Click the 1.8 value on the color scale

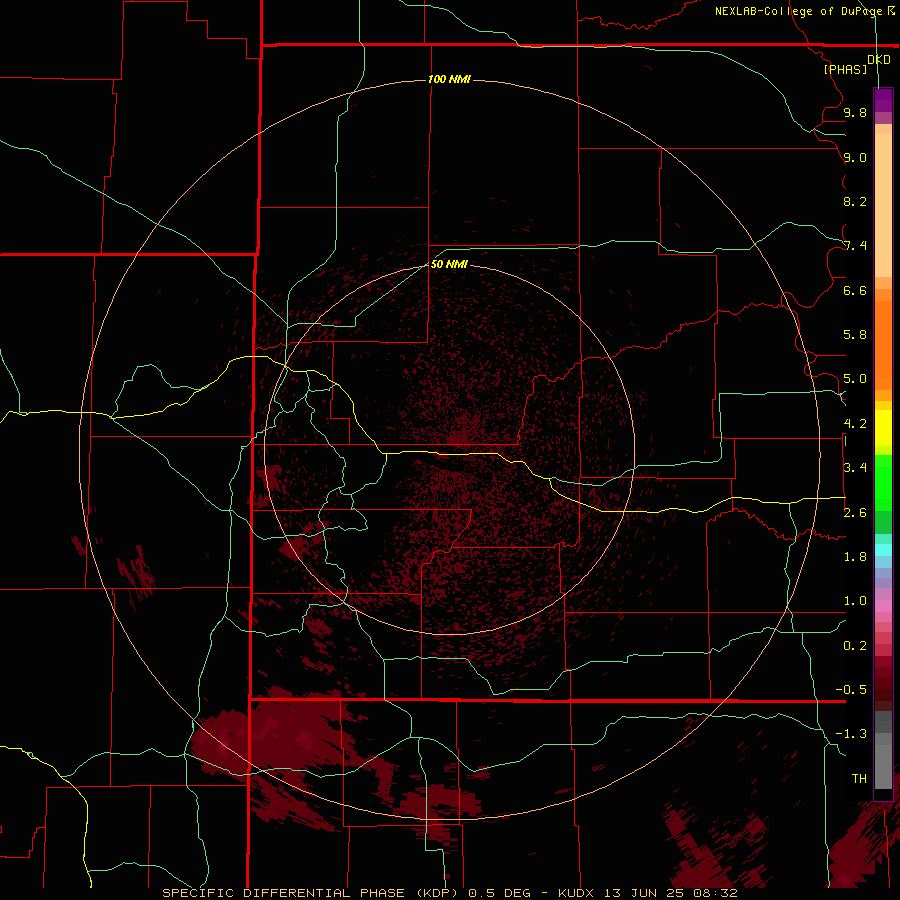click(855, 557)
